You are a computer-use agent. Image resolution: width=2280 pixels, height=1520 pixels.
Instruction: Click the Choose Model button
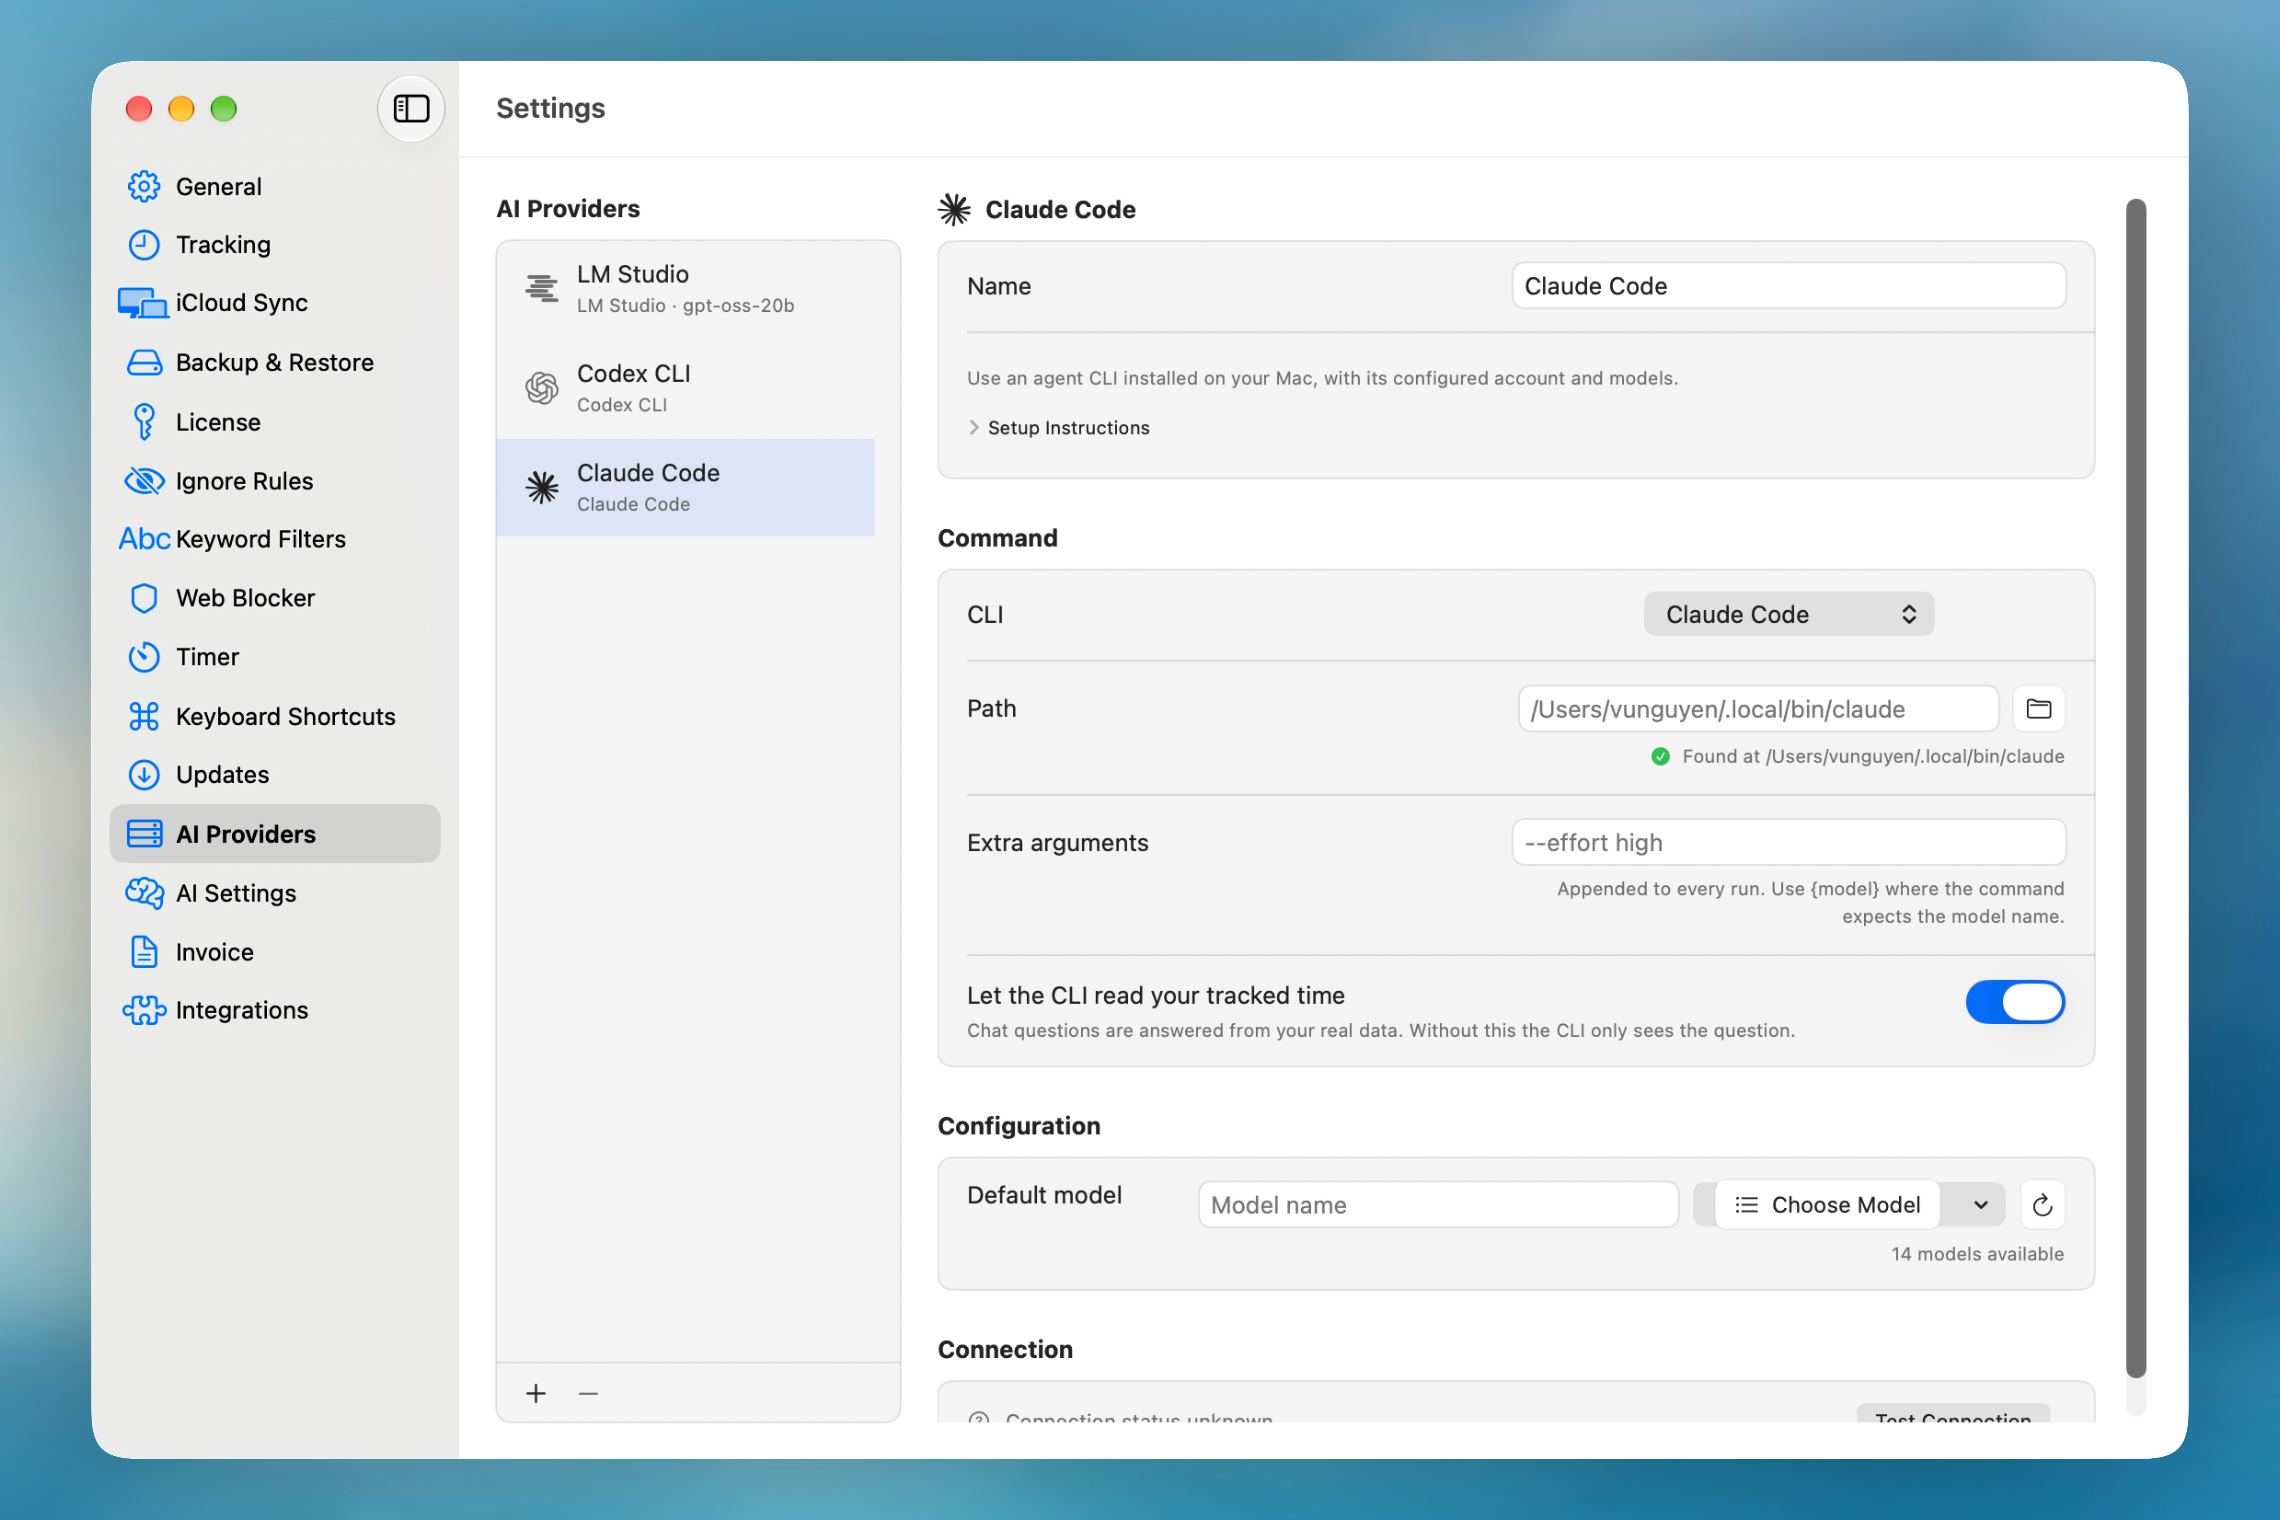click(1826, 1205)
